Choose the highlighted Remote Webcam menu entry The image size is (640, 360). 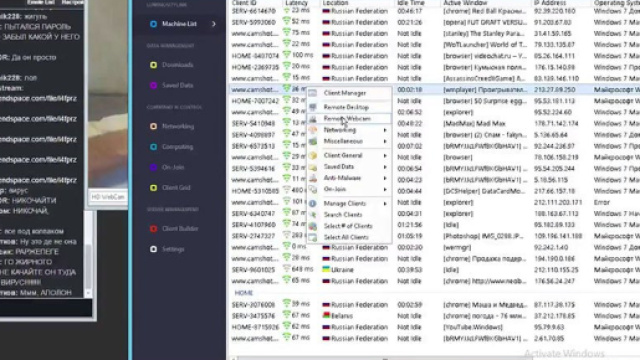[349, 119]
